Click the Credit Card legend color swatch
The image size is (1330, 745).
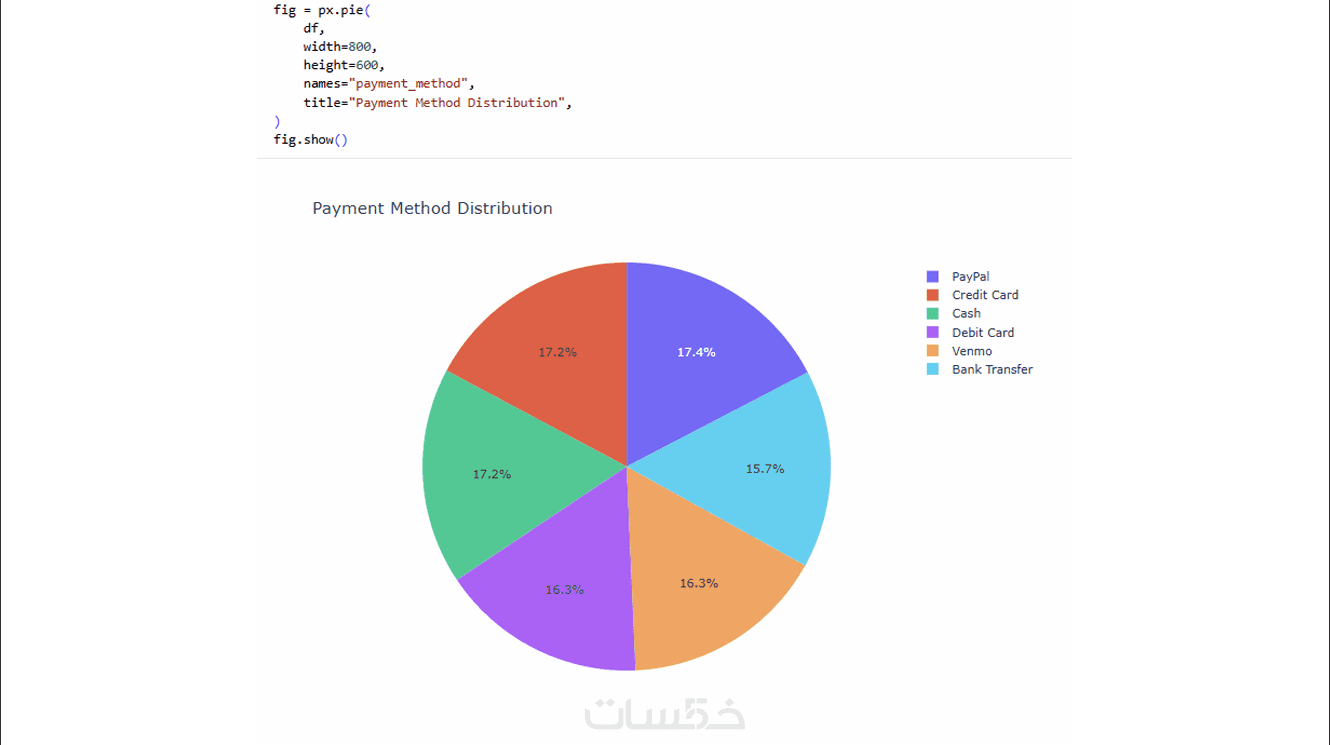[x=933, y=295]
